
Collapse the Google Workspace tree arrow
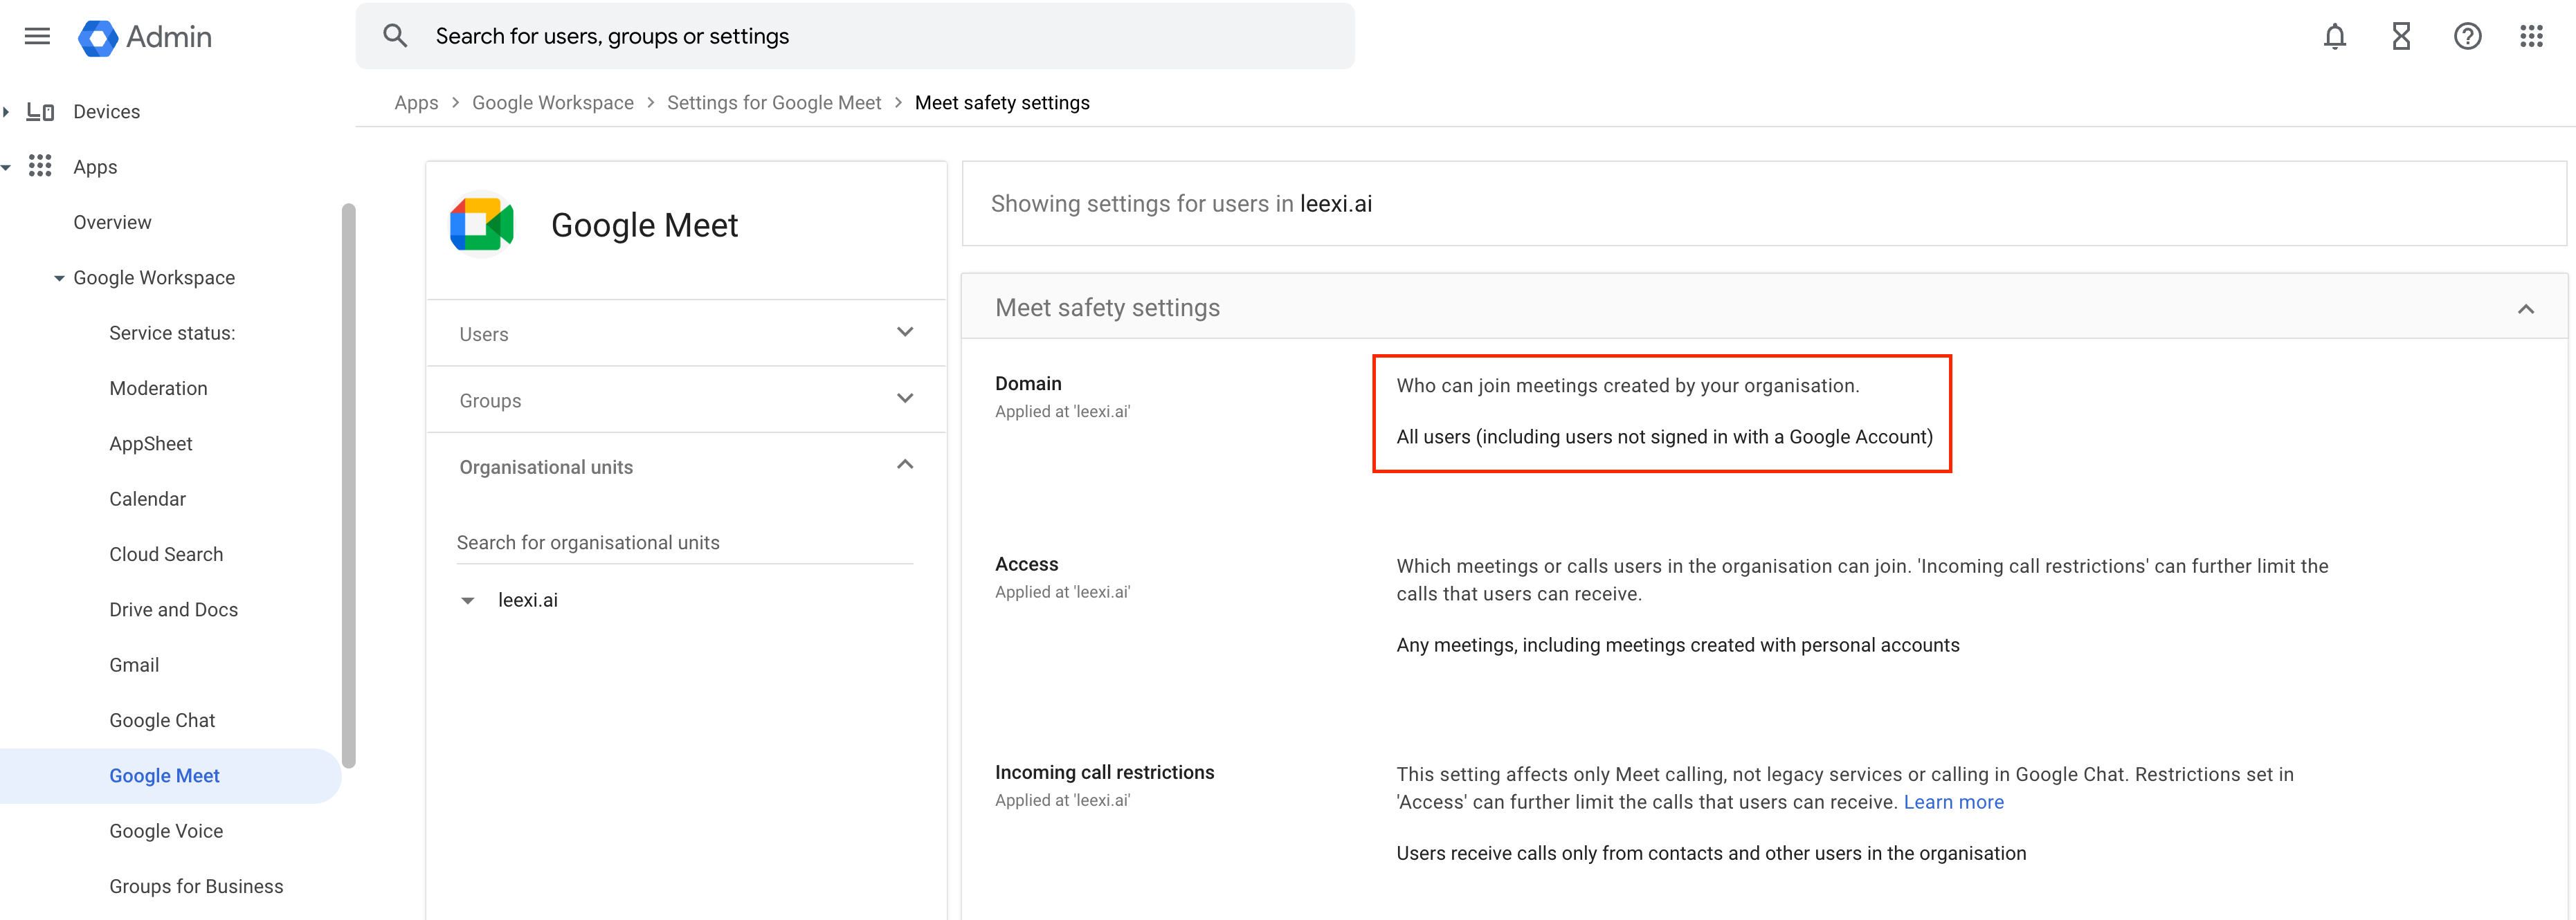[x=59, y=278]
